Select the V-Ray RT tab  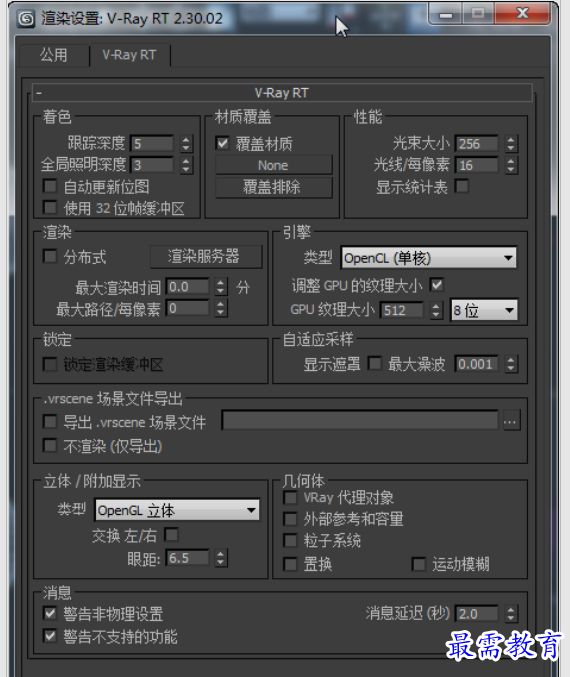(x=130, y=55)
